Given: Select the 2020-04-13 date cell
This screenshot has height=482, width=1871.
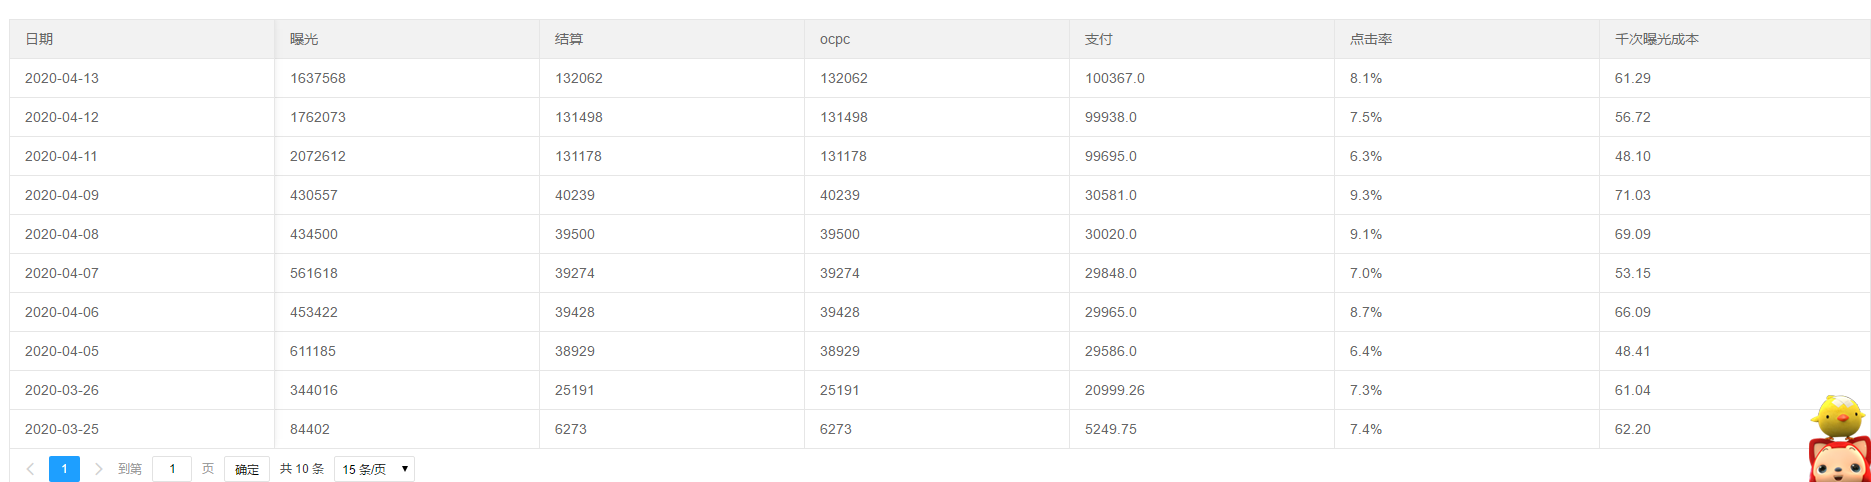Looking at the screenshot, I should [62, 78].
